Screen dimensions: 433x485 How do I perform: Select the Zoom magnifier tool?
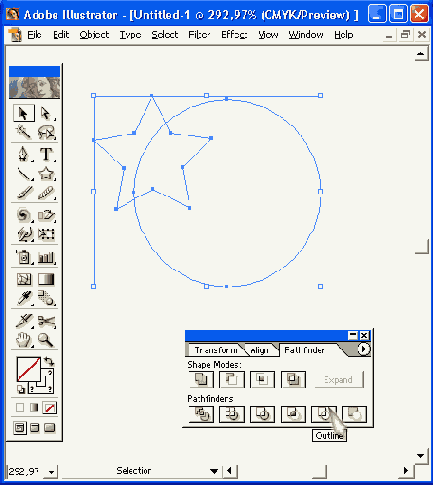(x=46, y=340)
